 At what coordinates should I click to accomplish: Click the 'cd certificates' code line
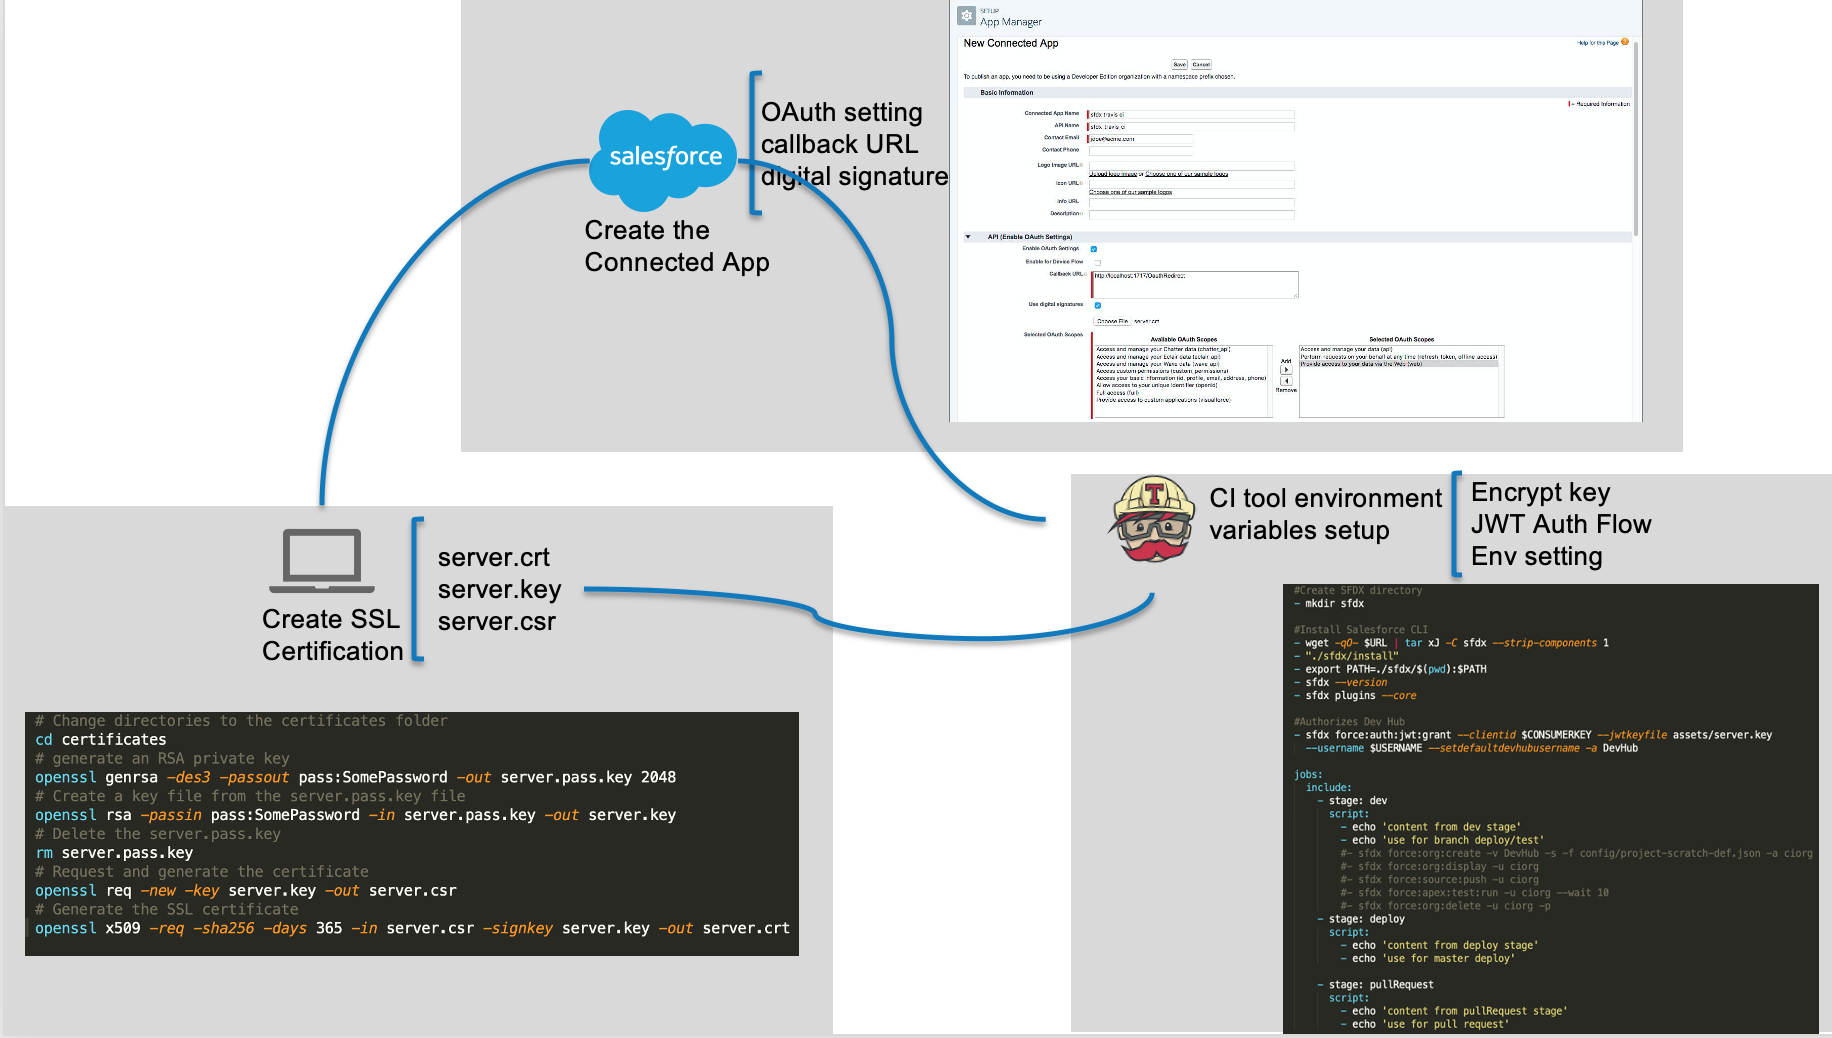pos(101,740)
